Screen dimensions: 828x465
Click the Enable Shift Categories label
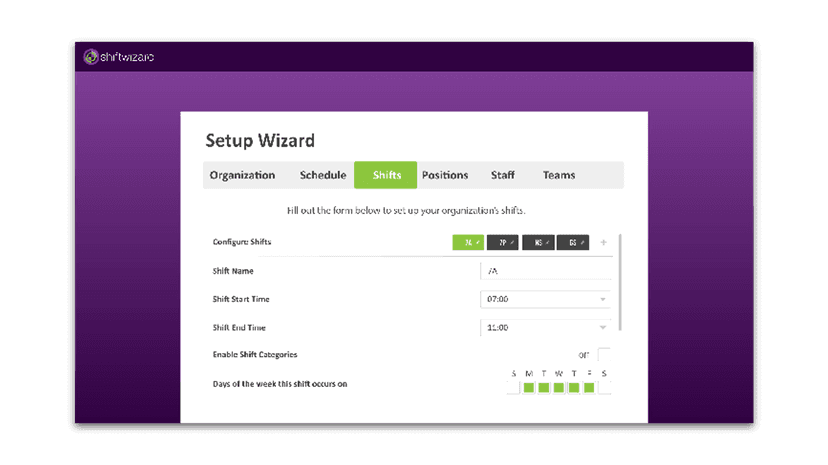[x=255, y=355]
